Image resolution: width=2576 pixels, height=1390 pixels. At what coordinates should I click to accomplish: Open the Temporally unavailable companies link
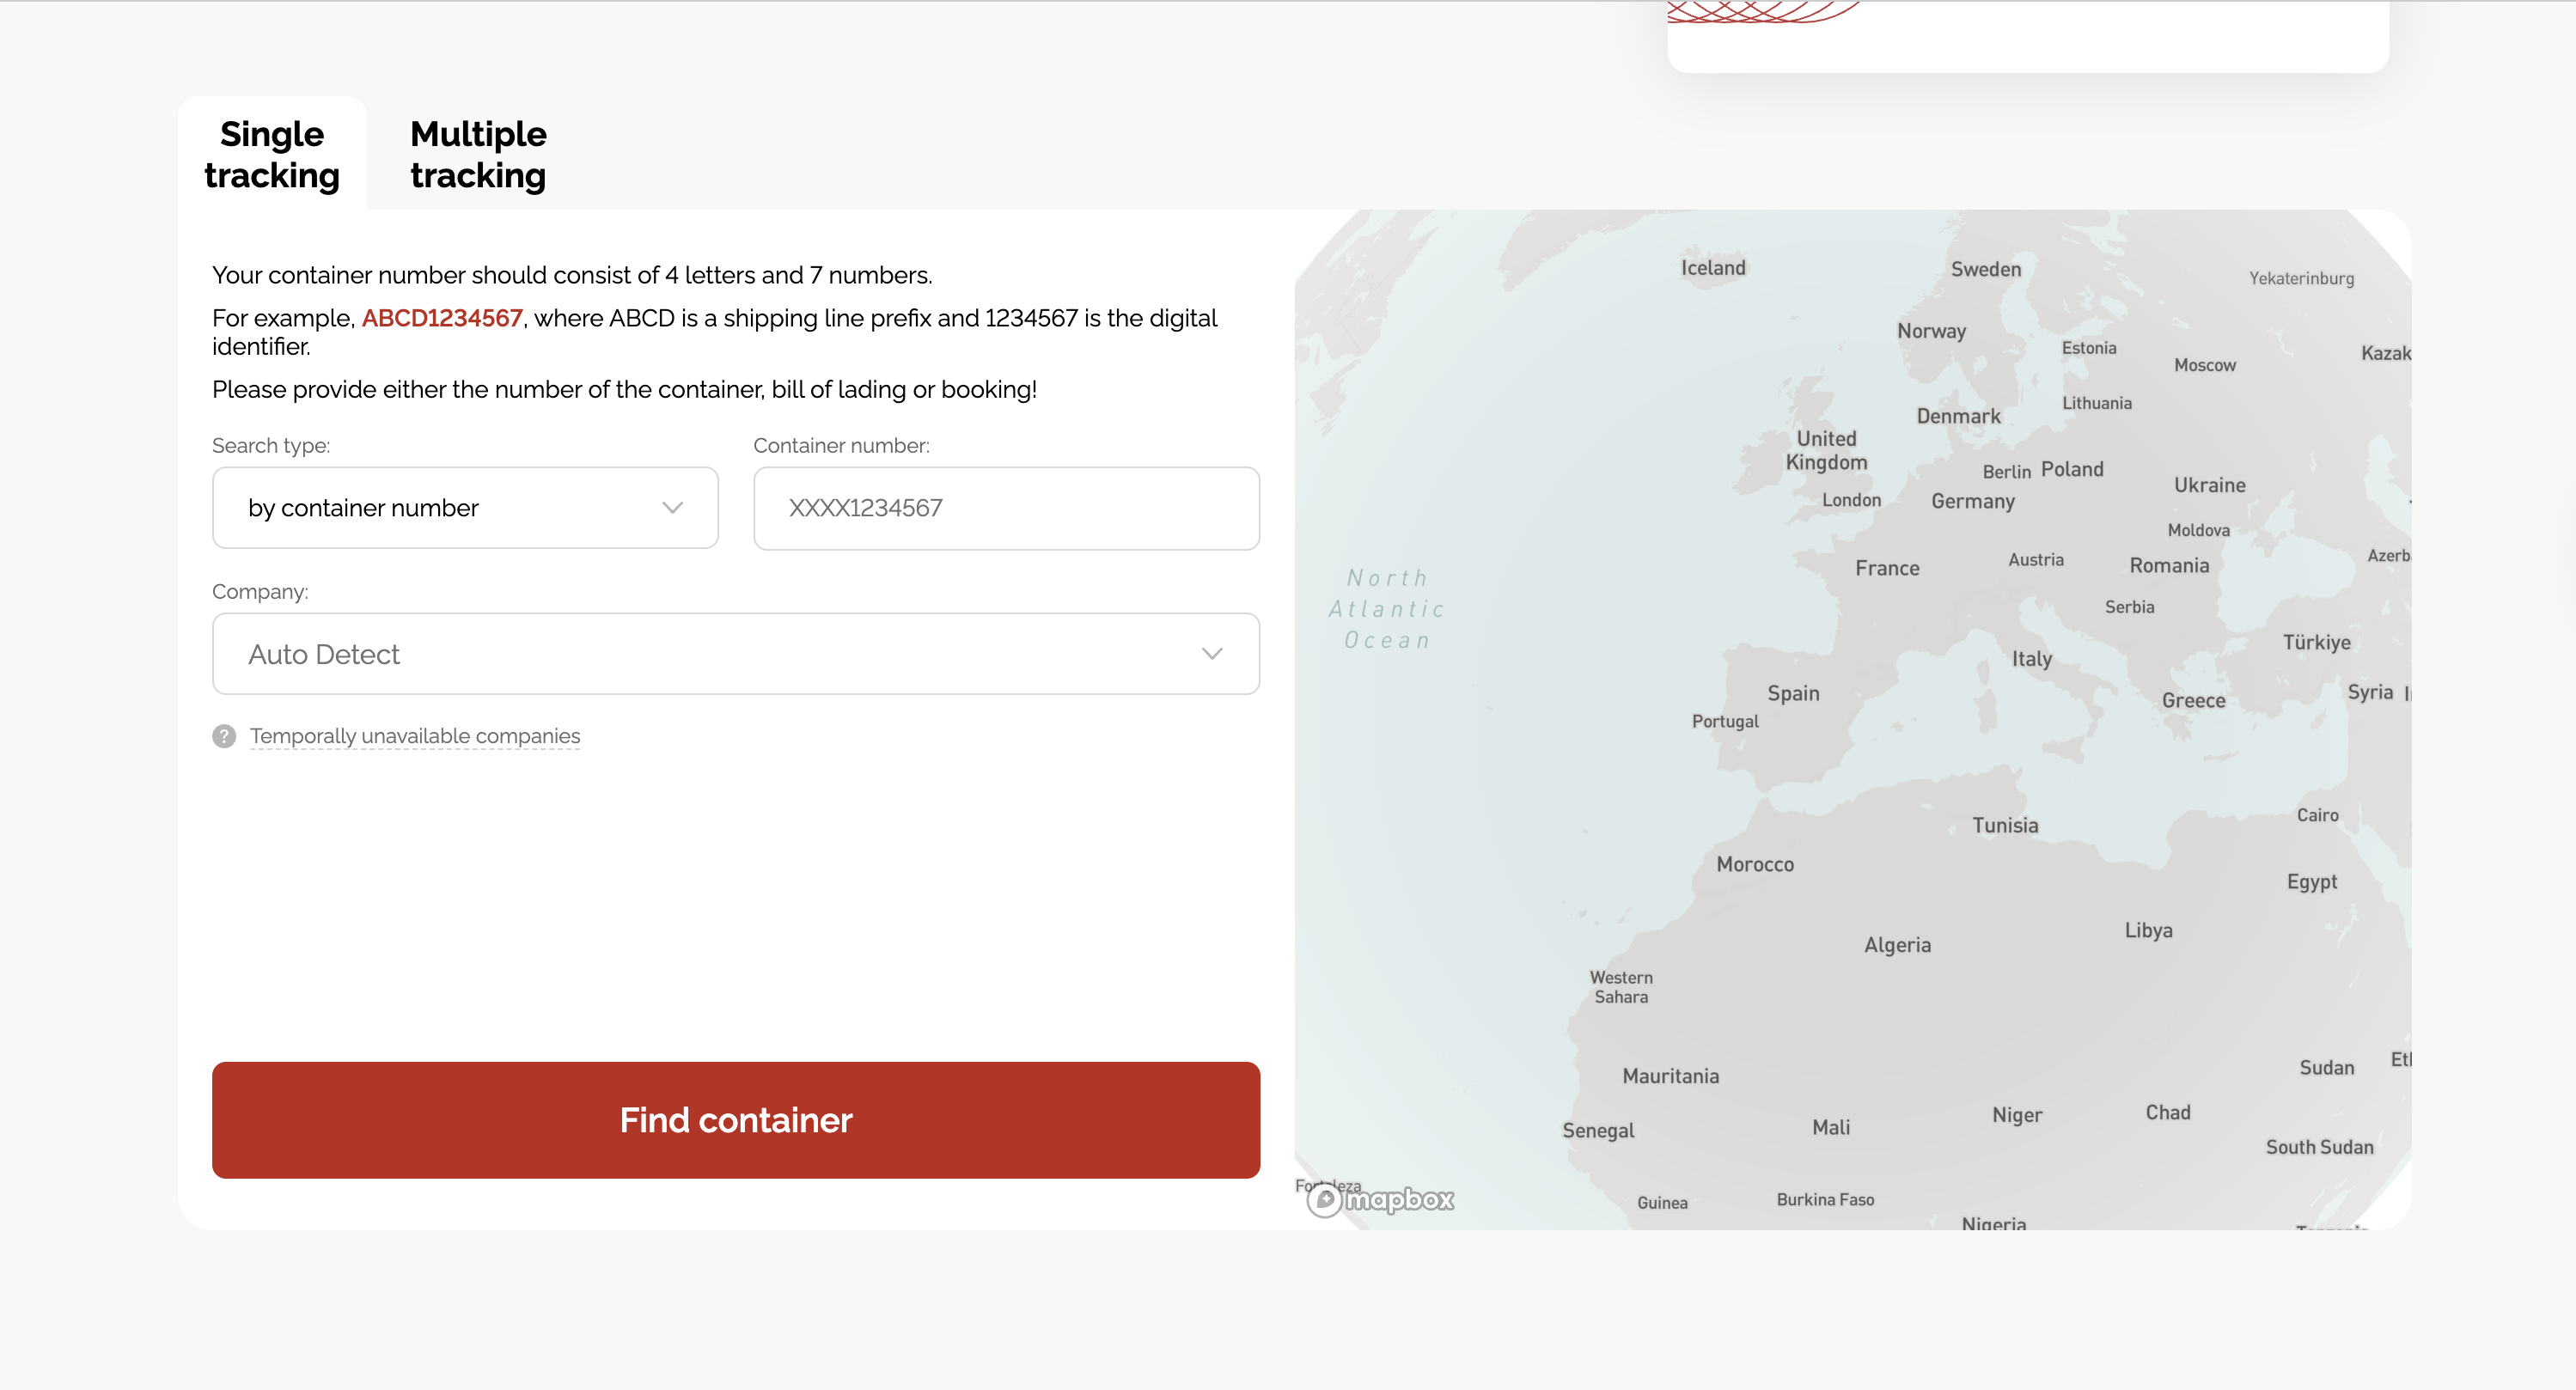pos(415,736)
